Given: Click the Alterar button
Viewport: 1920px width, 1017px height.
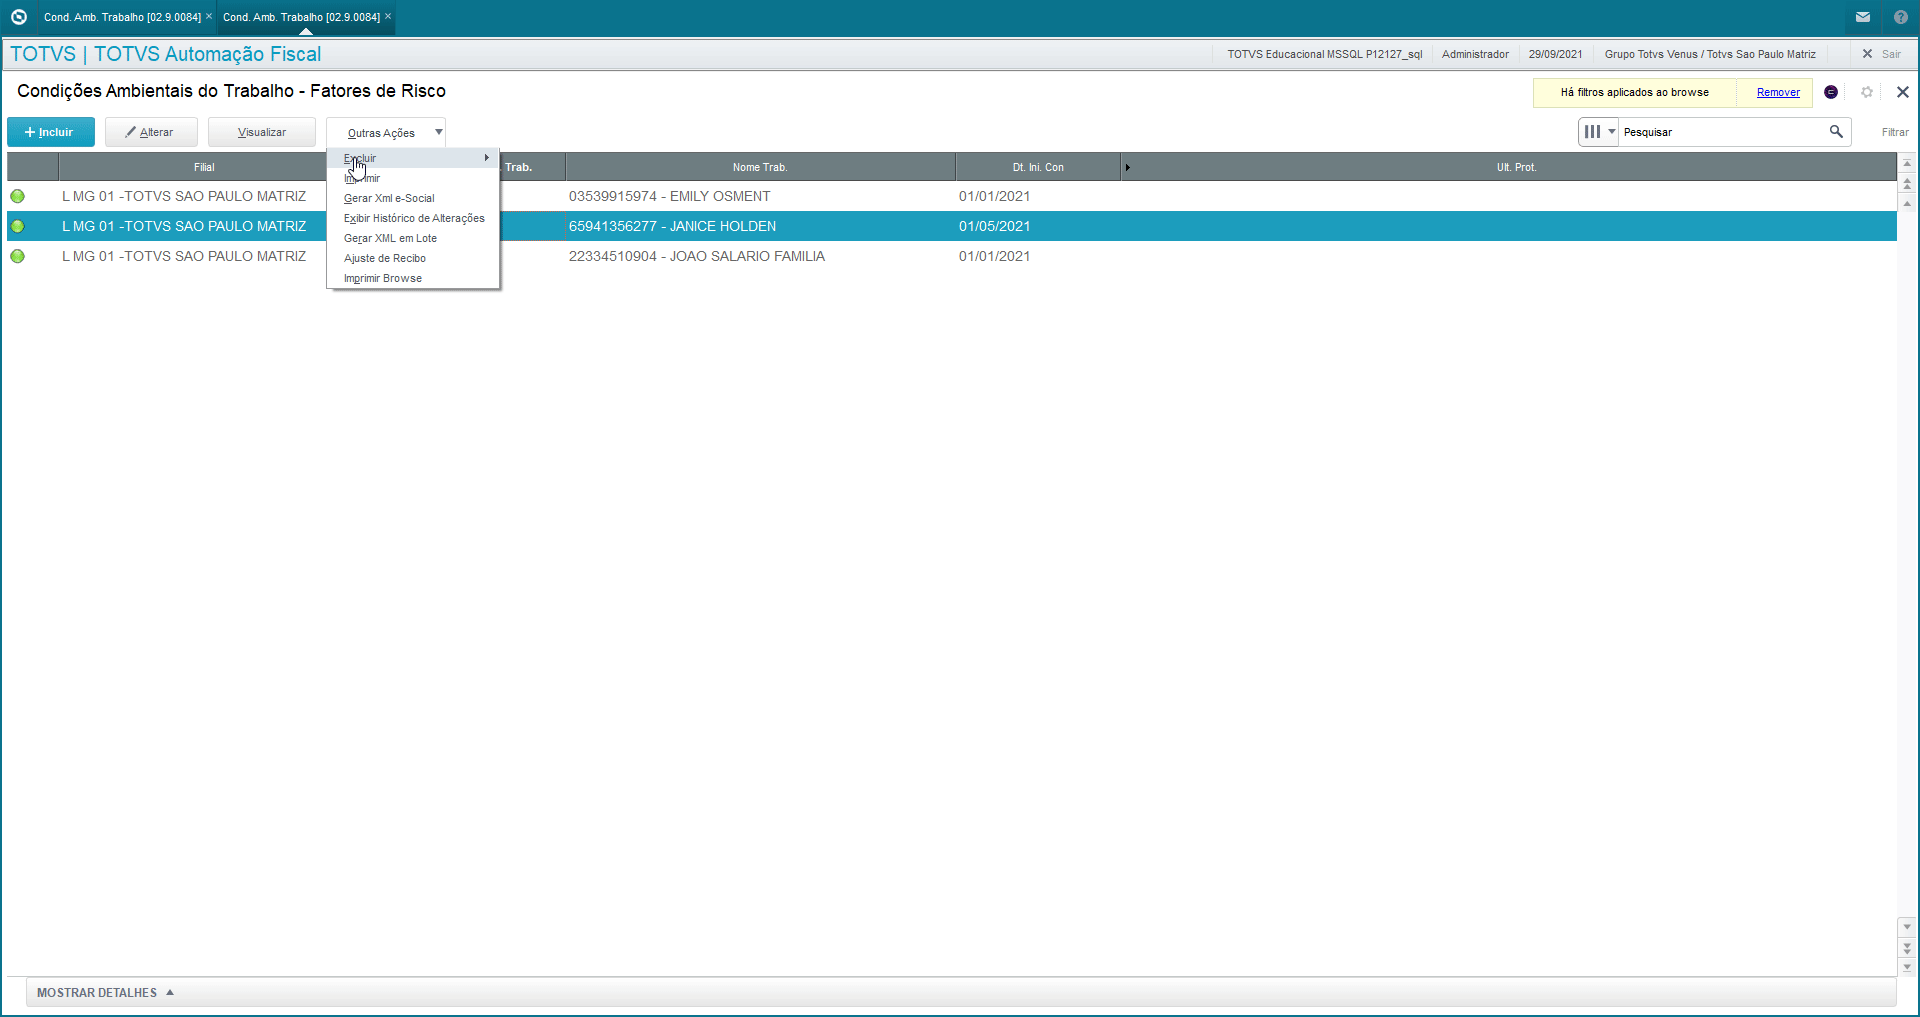Looking at the screenshot, I should click(151, 132).
